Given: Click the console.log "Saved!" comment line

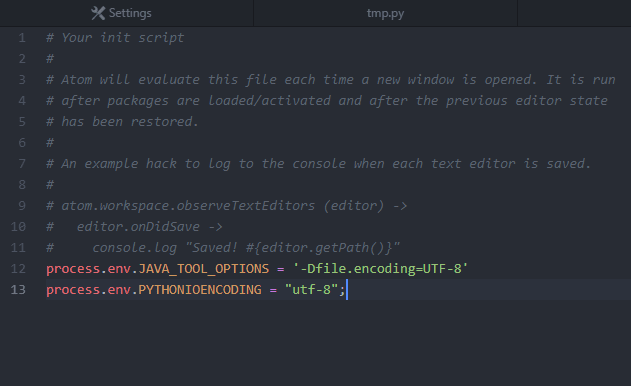Looking at the screenshot, I should 223,248.
